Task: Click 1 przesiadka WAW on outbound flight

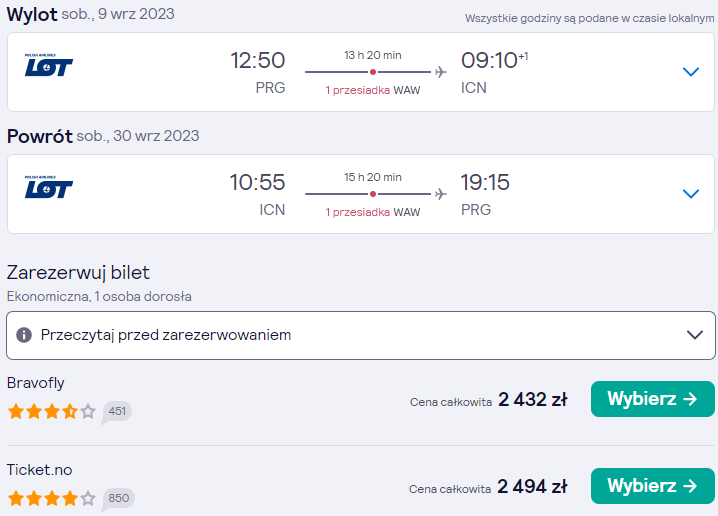Action: click(373, 90)
